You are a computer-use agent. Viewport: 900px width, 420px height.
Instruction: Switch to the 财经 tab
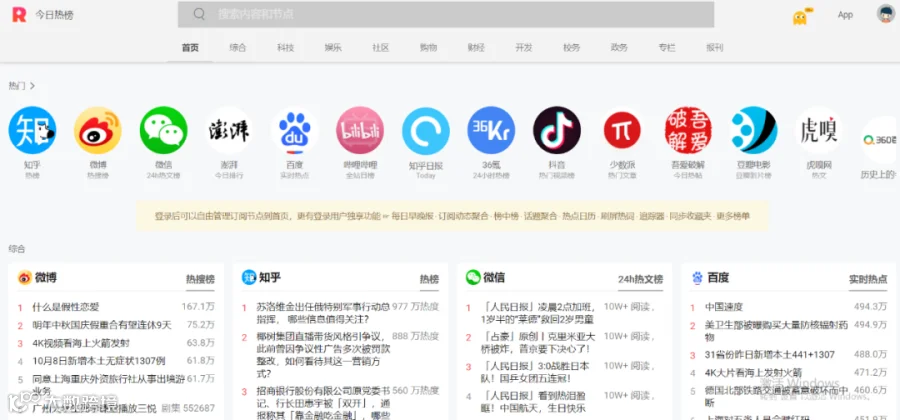[x=476, y=48]
